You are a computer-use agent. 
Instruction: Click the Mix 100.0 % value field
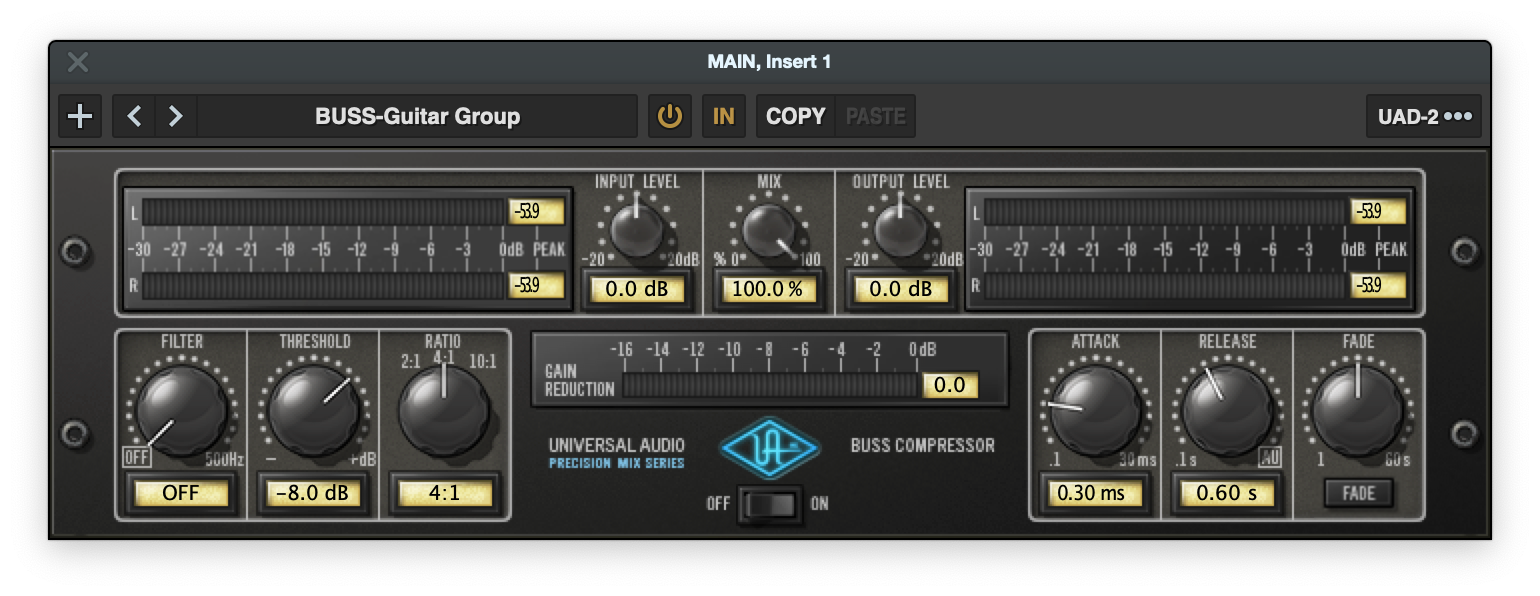point(768,290)
